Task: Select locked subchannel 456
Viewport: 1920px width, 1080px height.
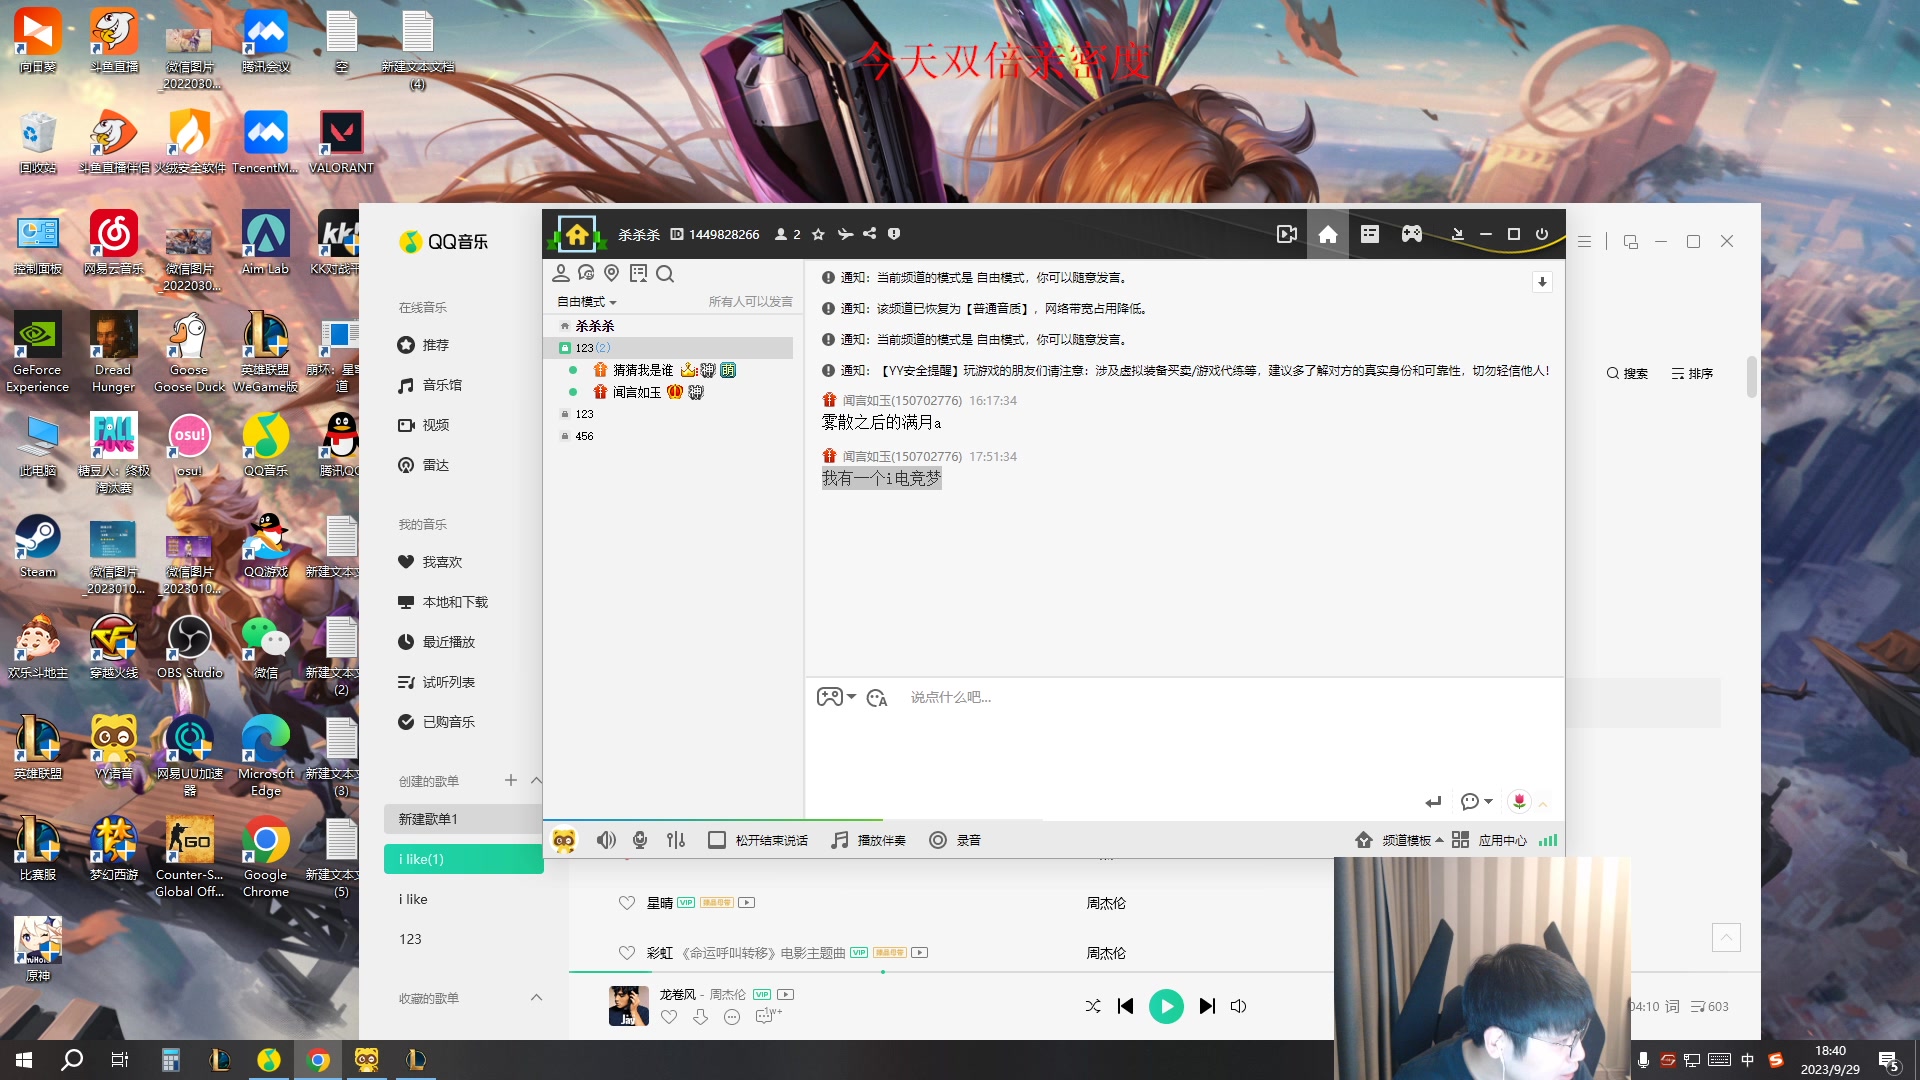Action: tap(584, 436)
